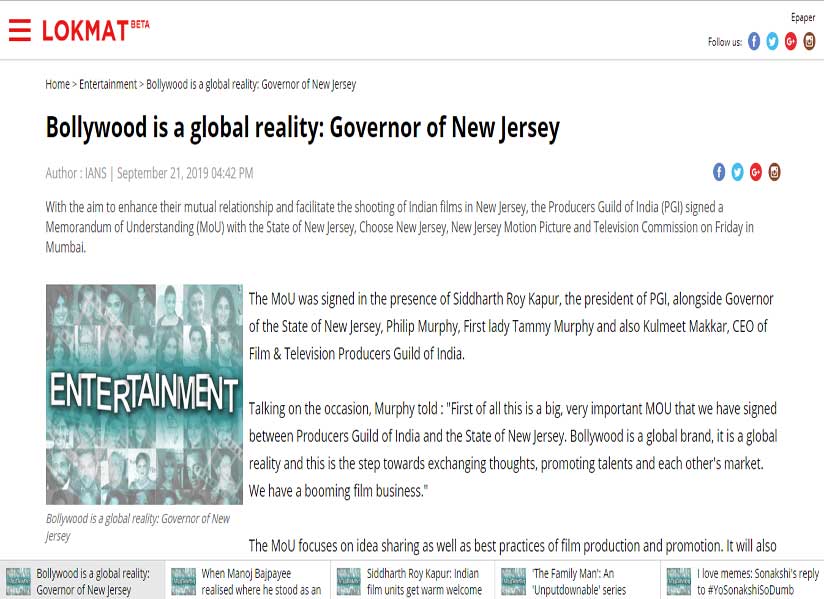
Task: Click thumbnail beside Sonakshi memes story
Action: click(x=678, y=582)
